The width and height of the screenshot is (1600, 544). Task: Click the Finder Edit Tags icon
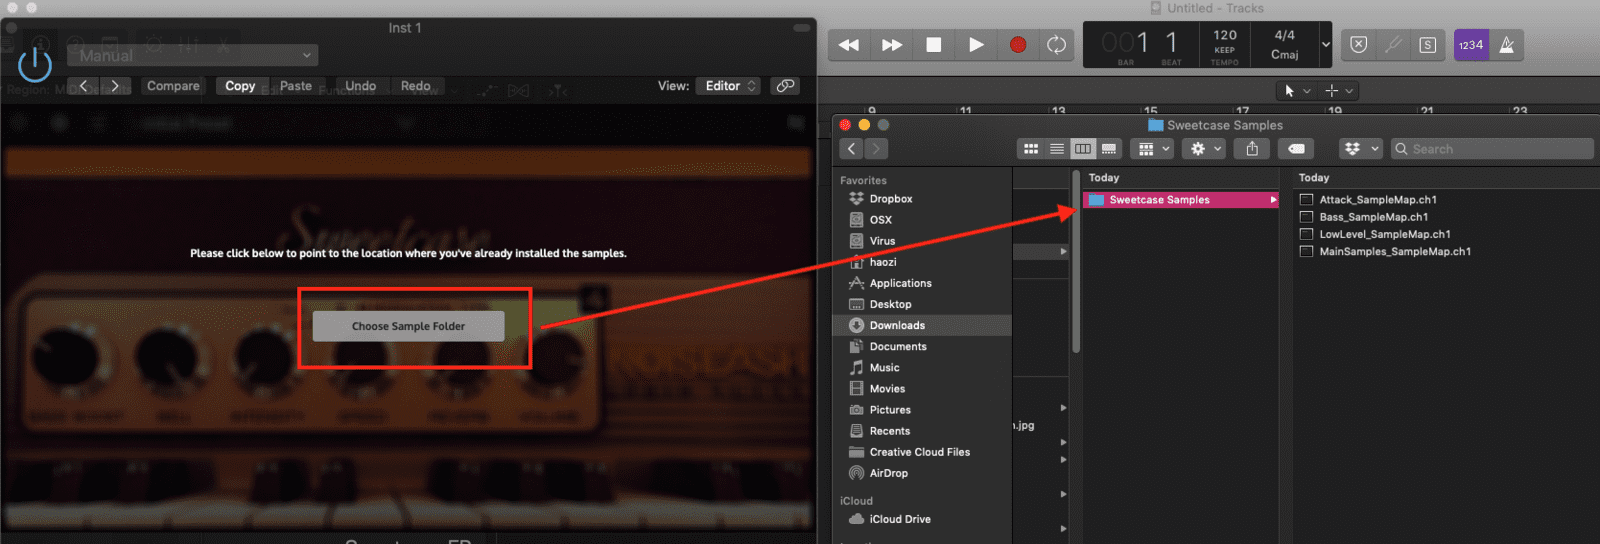(x=1296, y=149)
